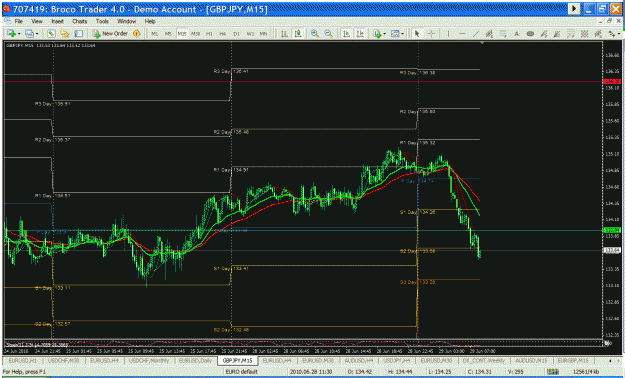Open the Market Watch window icon
625x378 pixels.
pyautogui.click(x=51, y=34)
